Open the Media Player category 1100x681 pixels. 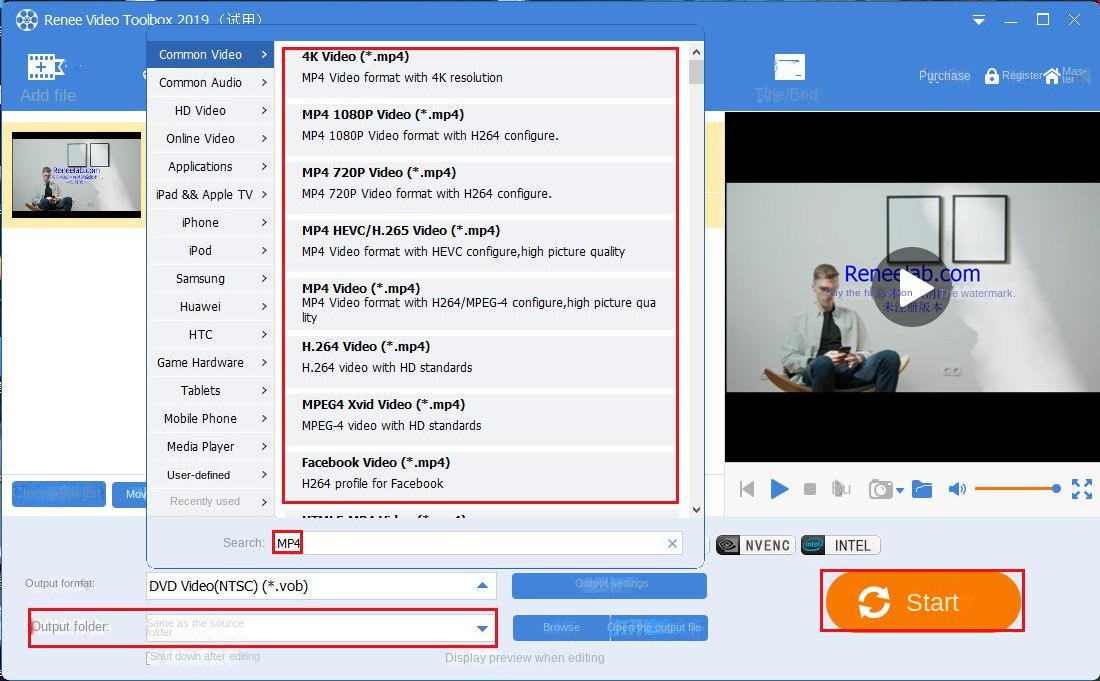click(210, 447)
